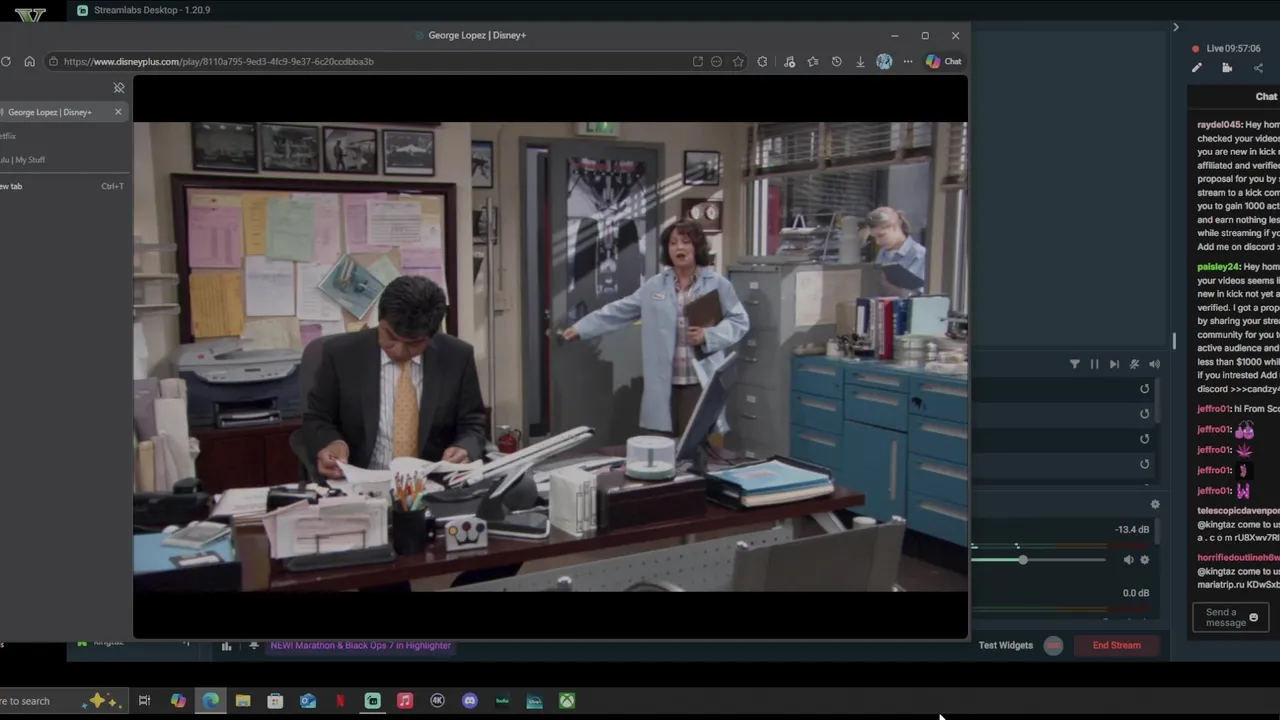
Task: Click Test Widgets
Action: point(1005,645)
